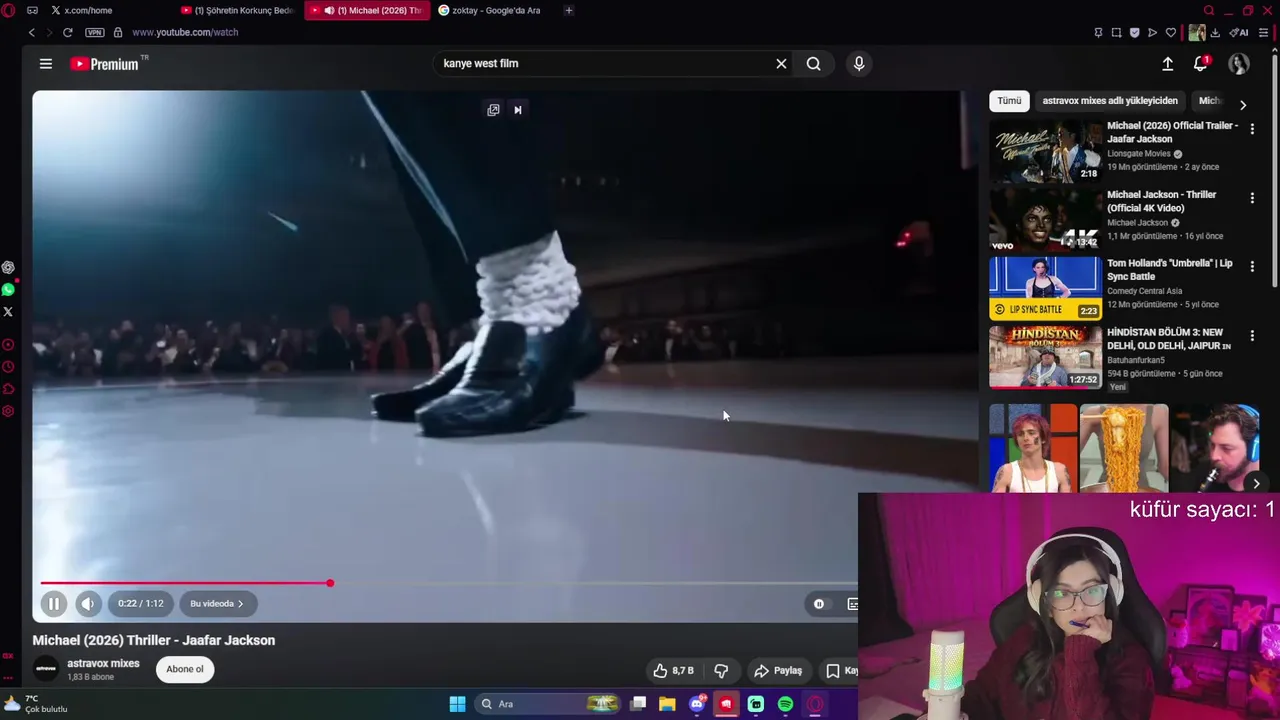Screen dimensions: 1280x720
Task: Mute the tab via the speaker icon on the Michael tab
Action: click(x=329, y=10)
